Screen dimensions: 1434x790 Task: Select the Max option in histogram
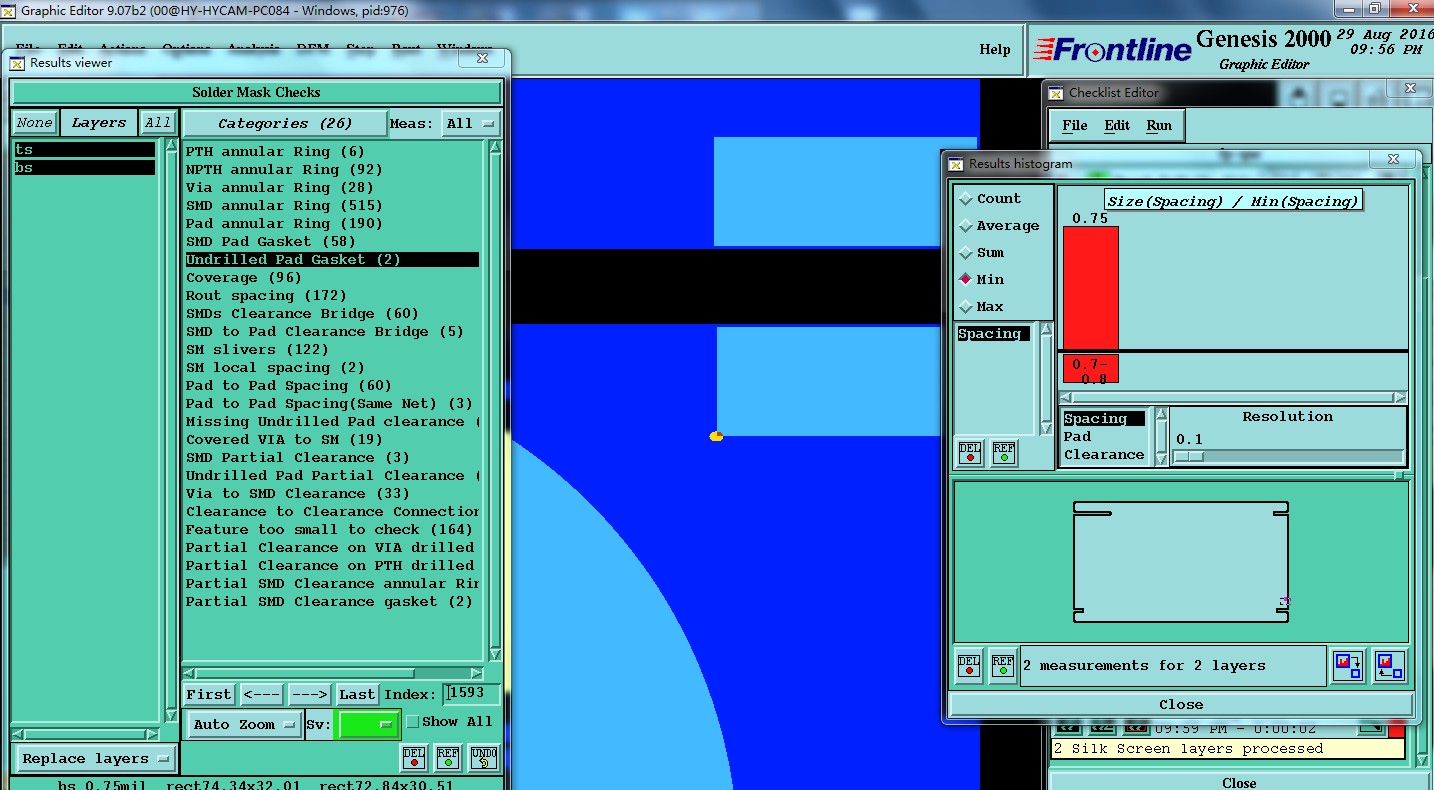pos(982,307)
